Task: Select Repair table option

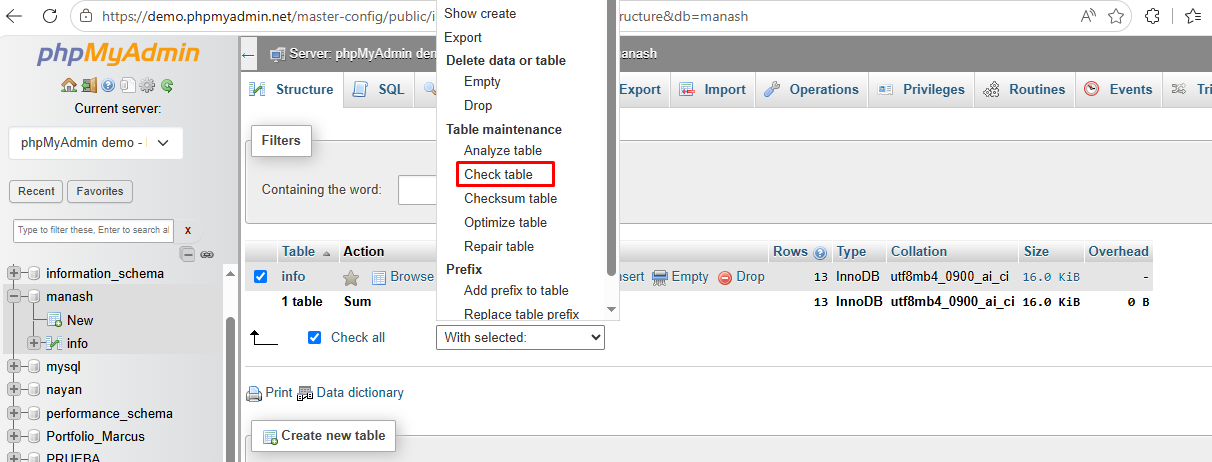Action: [x=499, y=246]
